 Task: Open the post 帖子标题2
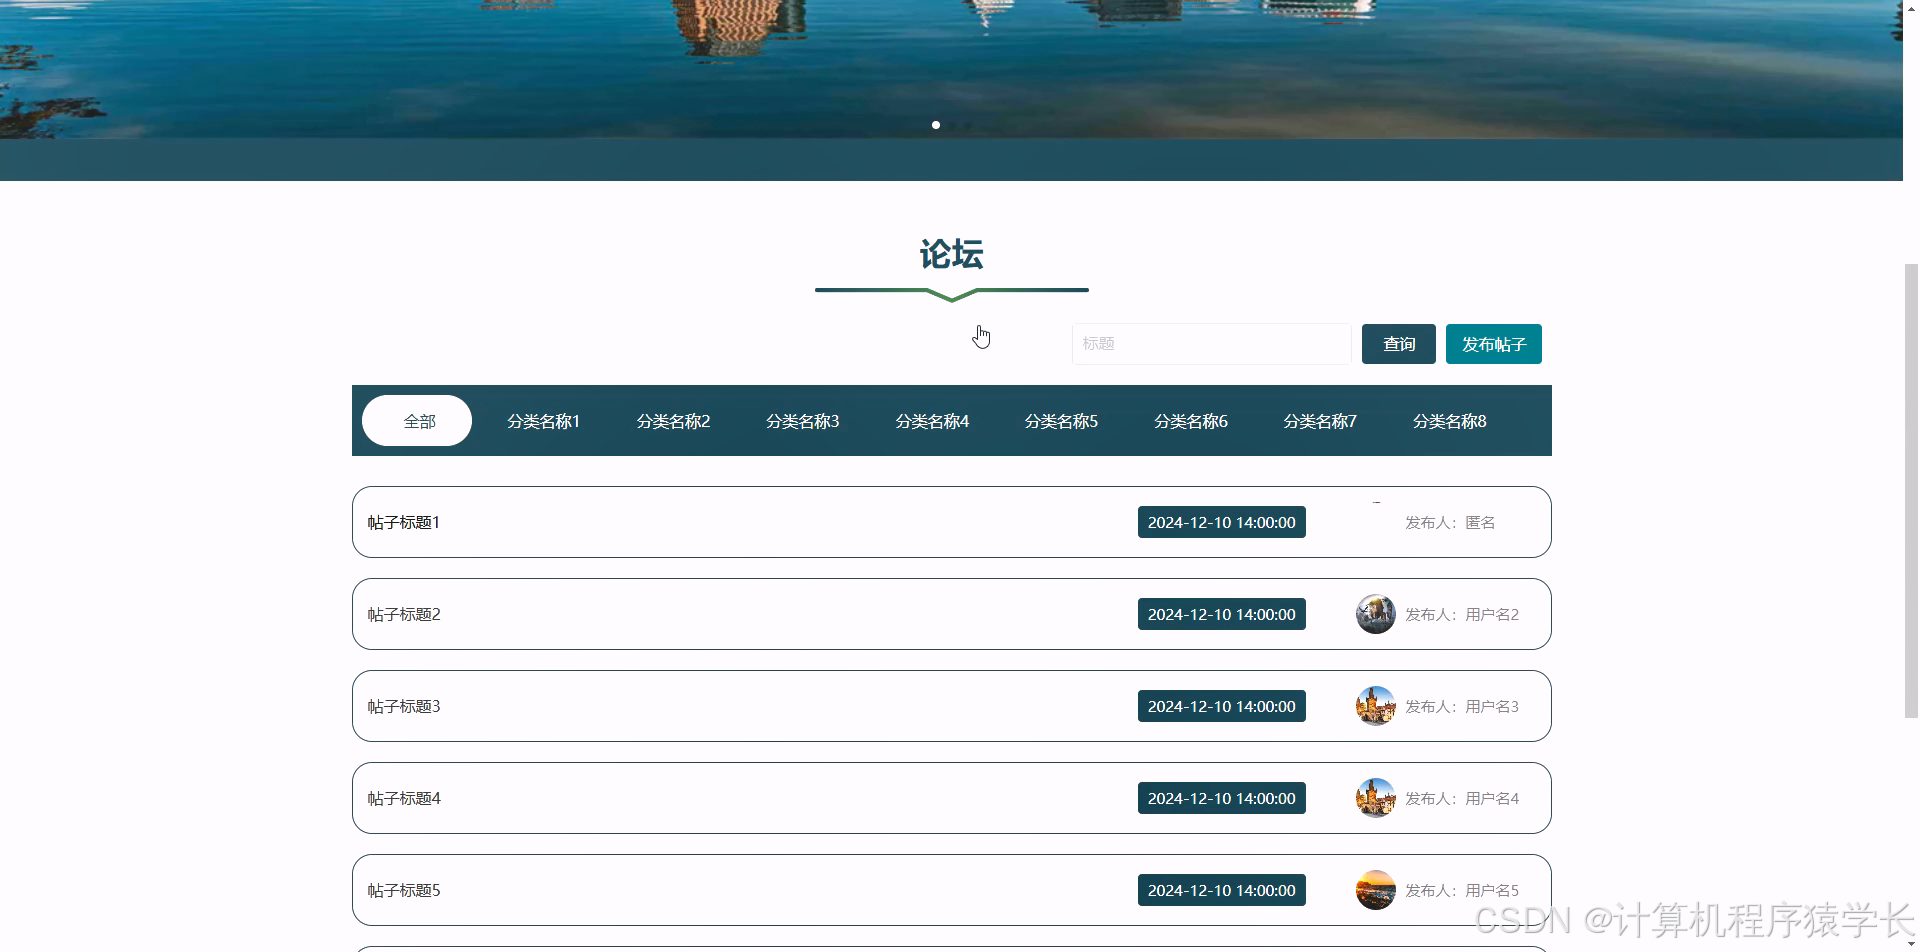click(x=404, y=613)
